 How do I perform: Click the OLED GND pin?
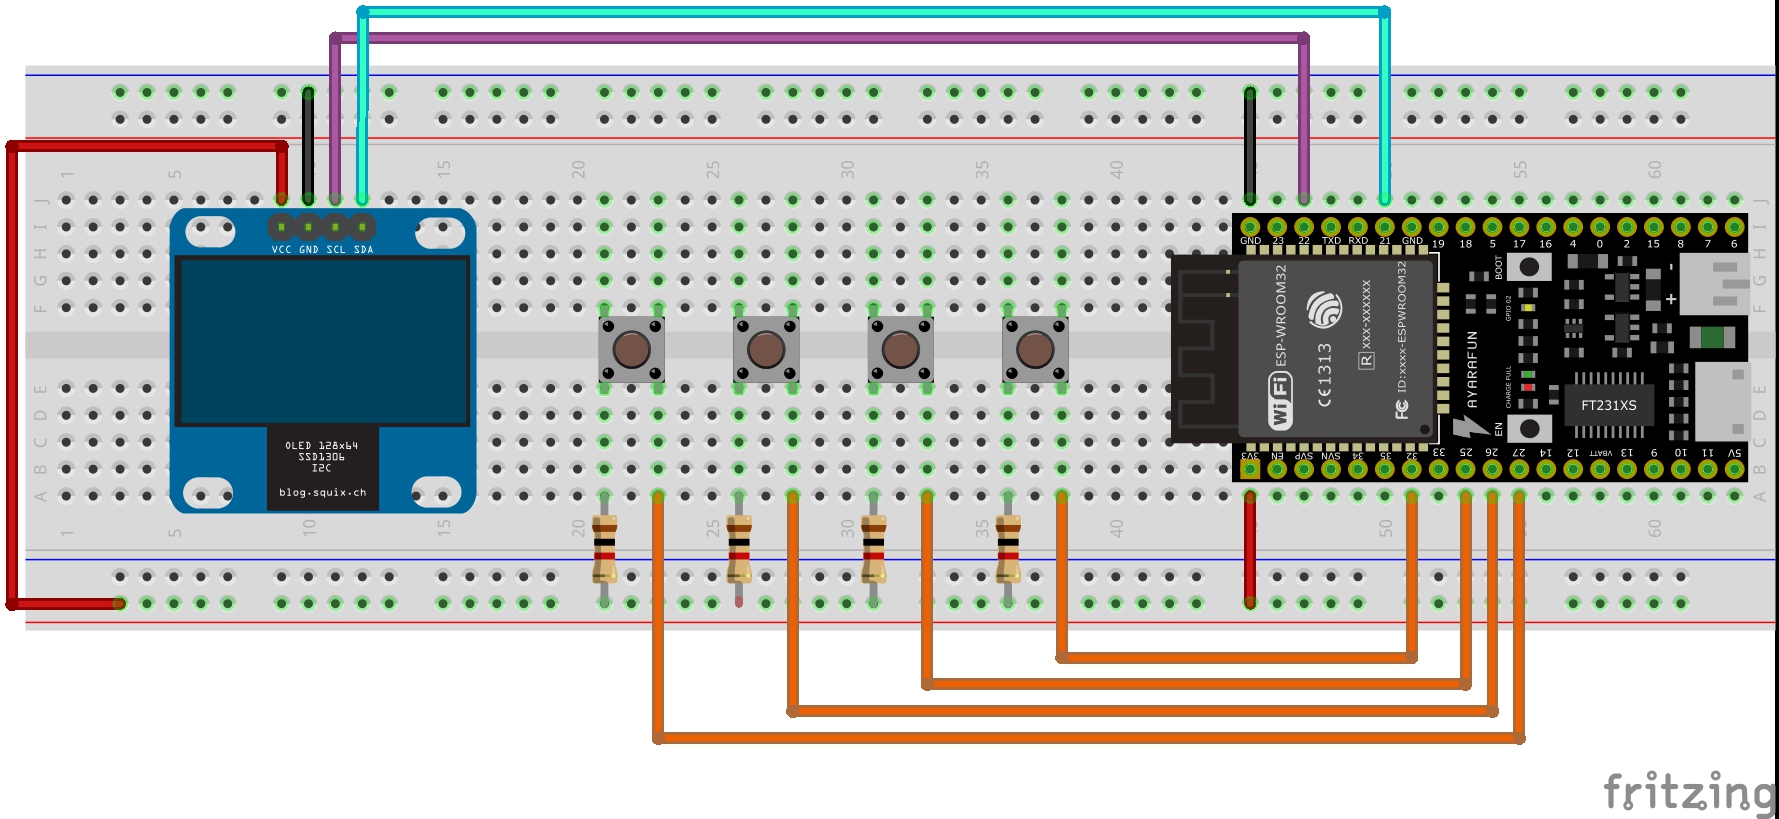pyautogui.click(x=308, y=227)
